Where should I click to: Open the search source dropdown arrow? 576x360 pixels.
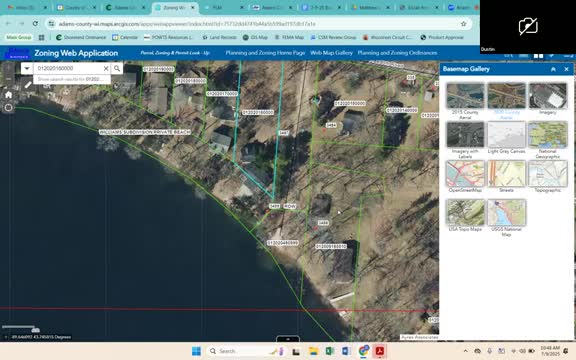coord(27,68)
